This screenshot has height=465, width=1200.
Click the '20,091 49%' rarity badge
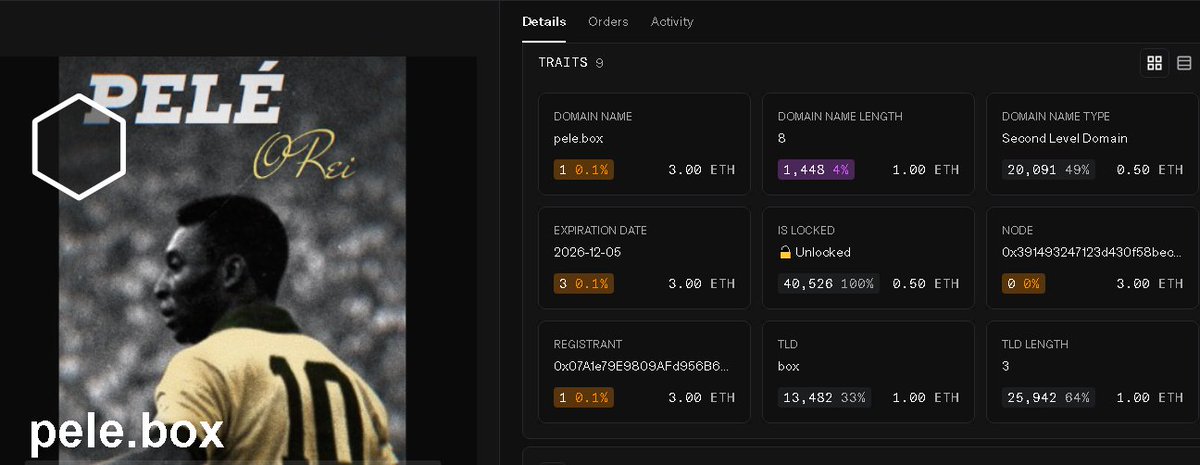coord(1048,170)
